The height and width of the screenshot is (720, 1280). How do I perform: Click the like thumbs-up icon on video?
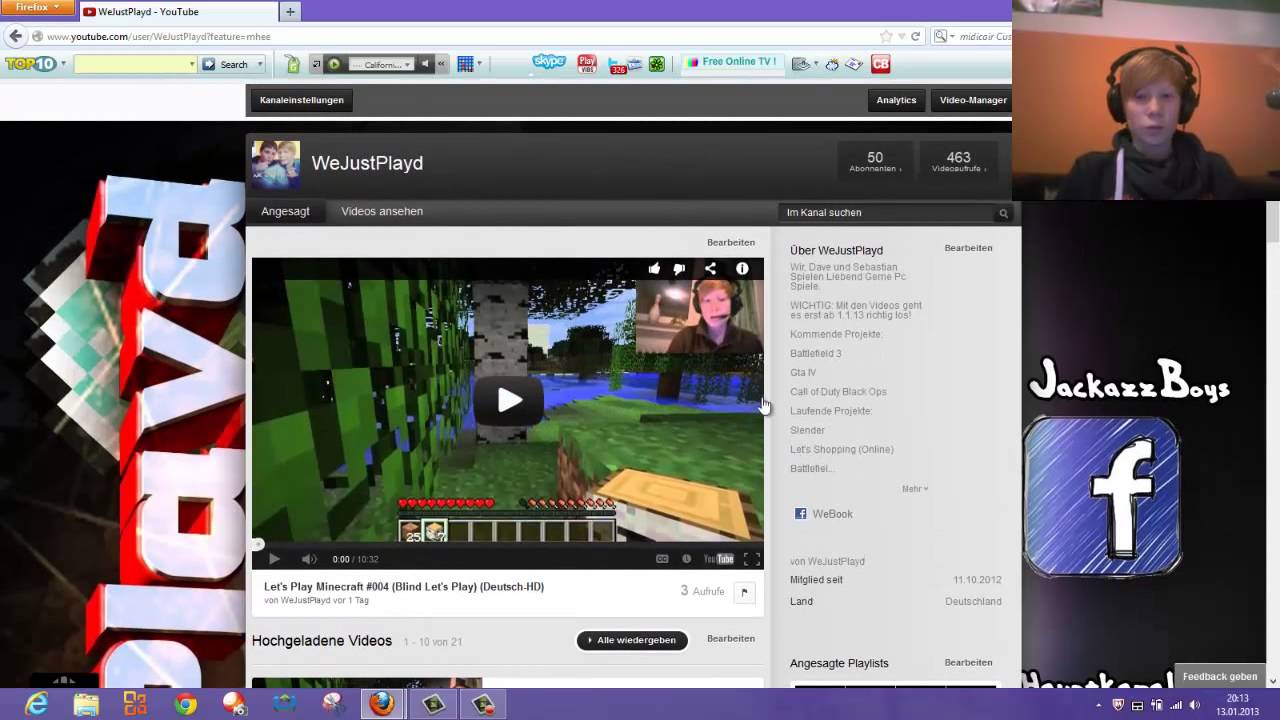(x=653, y=268)
